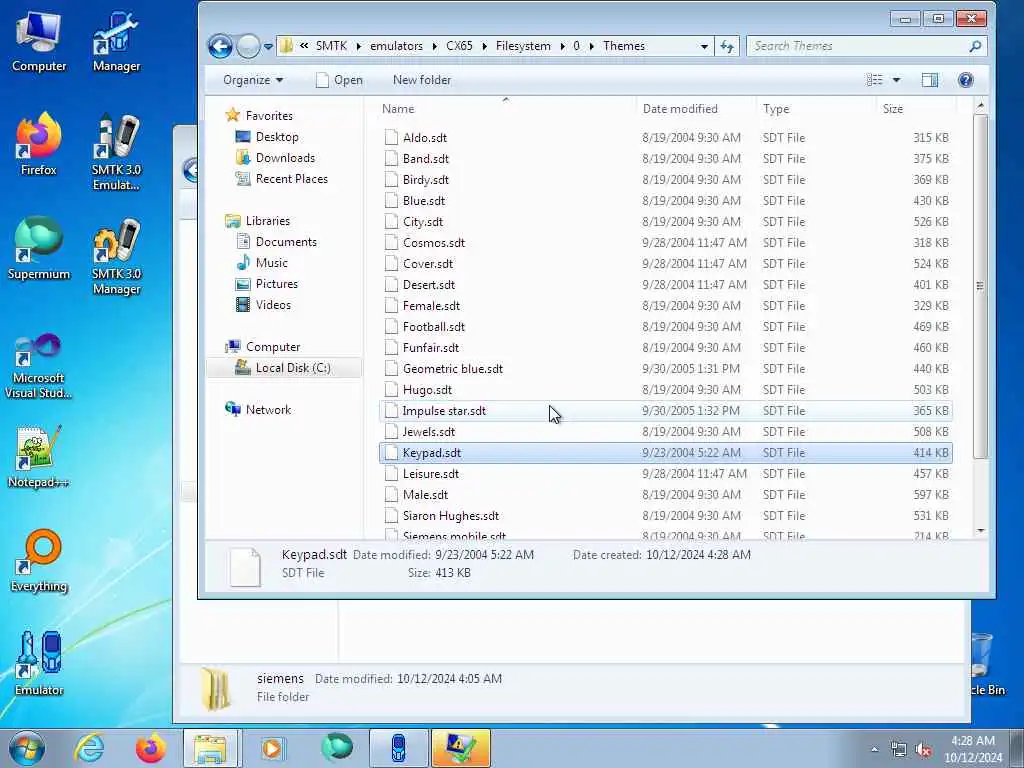This screenshot has width=1024, height=768.
Task: Open Microsoft Visual Studio desktop shortcut
Action: point(39,366)
